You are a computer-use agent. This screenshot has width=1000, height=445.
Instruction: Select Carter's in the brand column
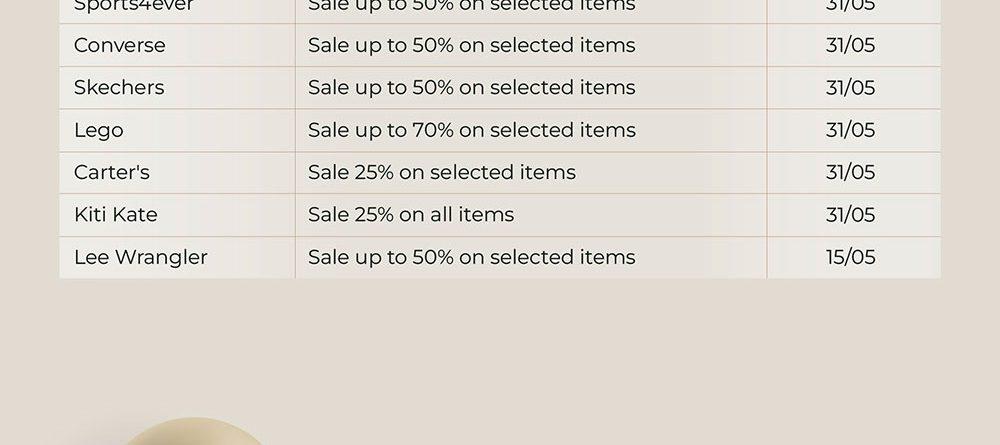coord(112,172)
